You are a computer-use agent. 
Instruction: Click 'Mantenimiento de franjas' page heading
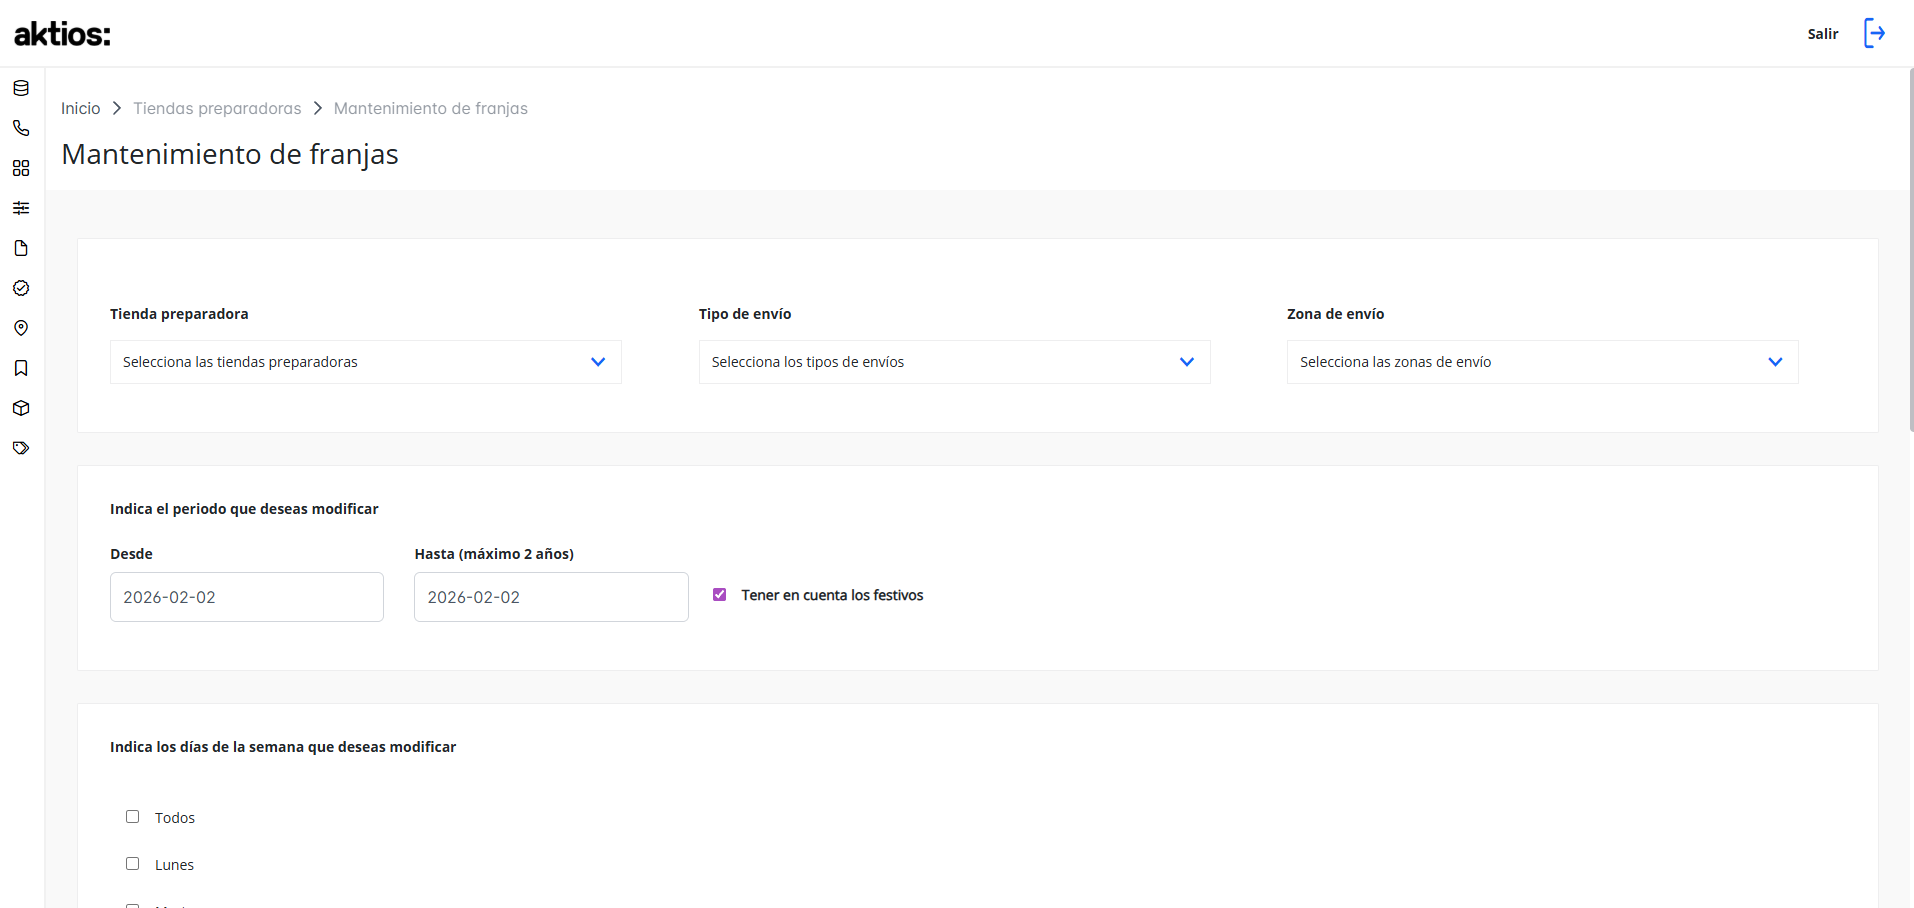pyautogui.click(x=230, y=154)
